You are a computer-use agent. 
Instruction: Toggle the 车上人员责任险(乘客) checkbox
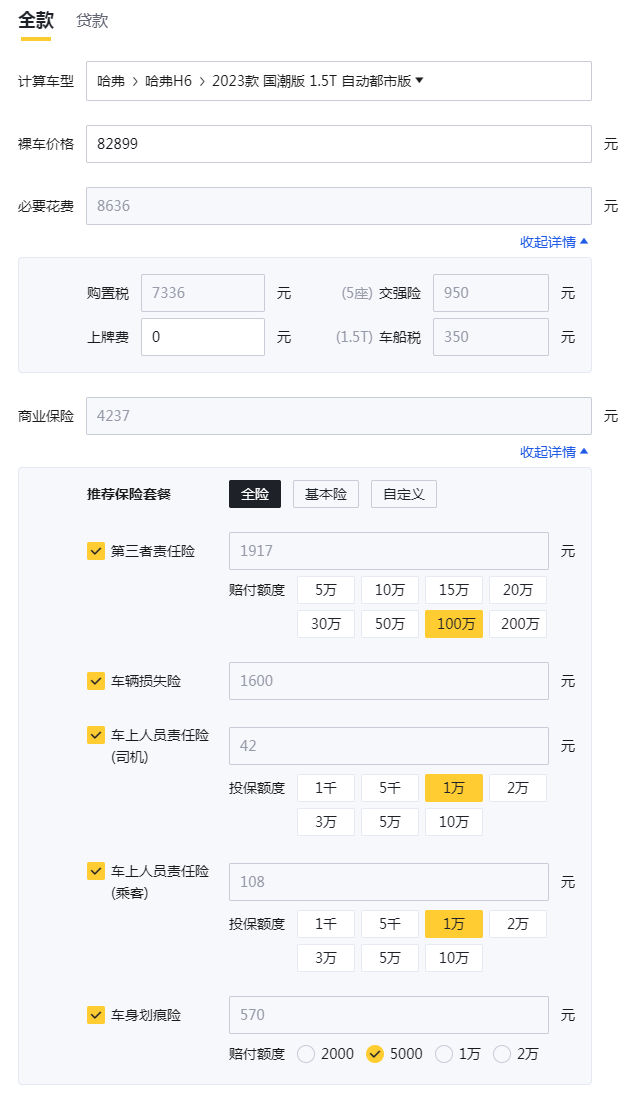click(96, 872)
